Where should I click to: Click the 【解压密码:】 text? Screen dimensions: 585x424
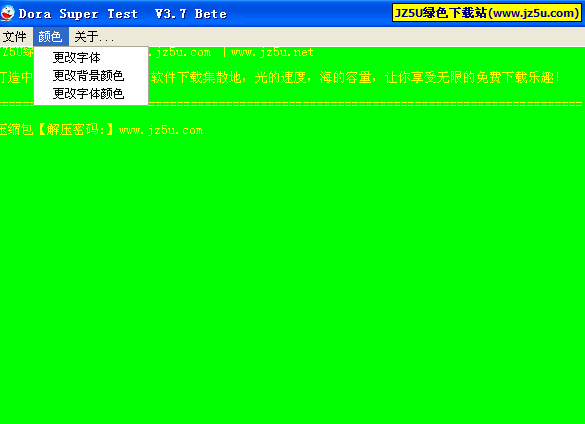[76, 130]
